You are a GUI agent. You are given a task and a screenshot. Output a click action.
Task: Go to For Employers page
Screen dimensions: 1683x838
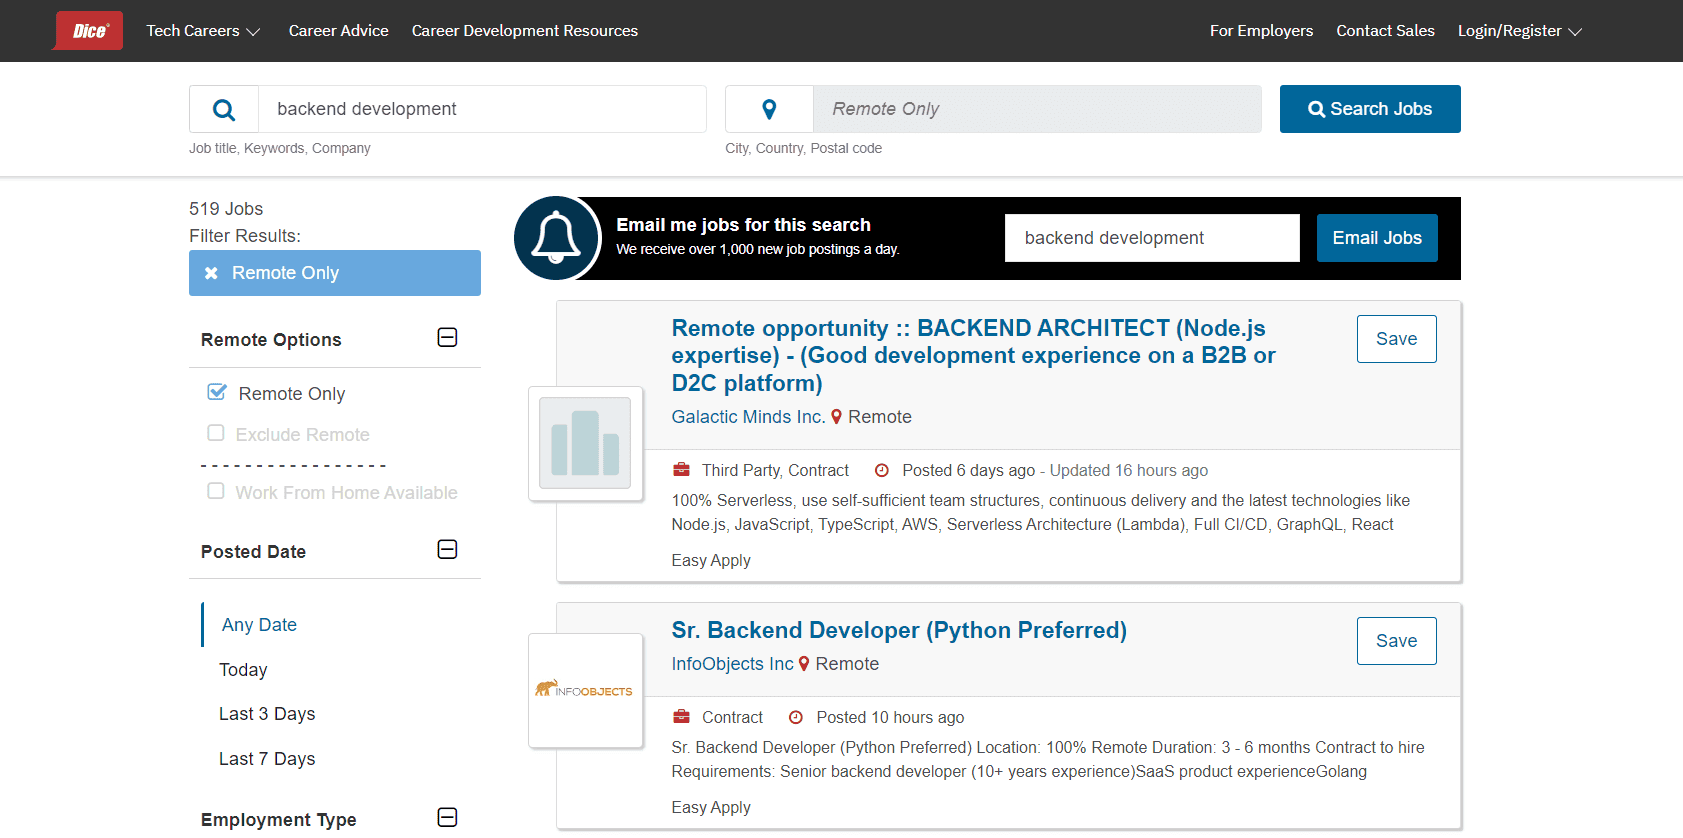[x=1262, y=31]
